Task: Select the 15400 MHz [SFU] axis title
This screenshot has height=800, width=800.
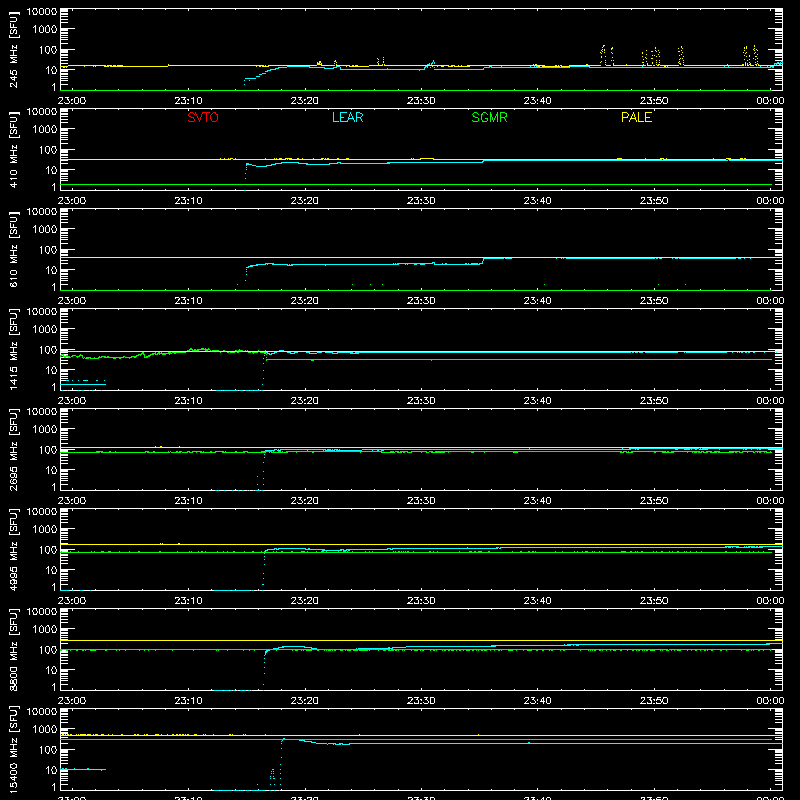Action: (14, 749)
